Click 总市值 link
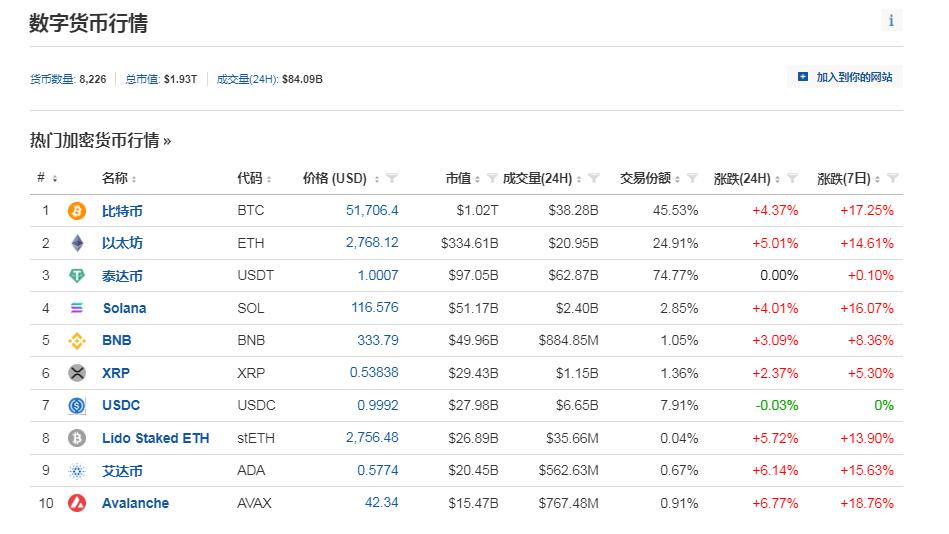The width and height of the screenshot is (949, 534). coord(142,79)
